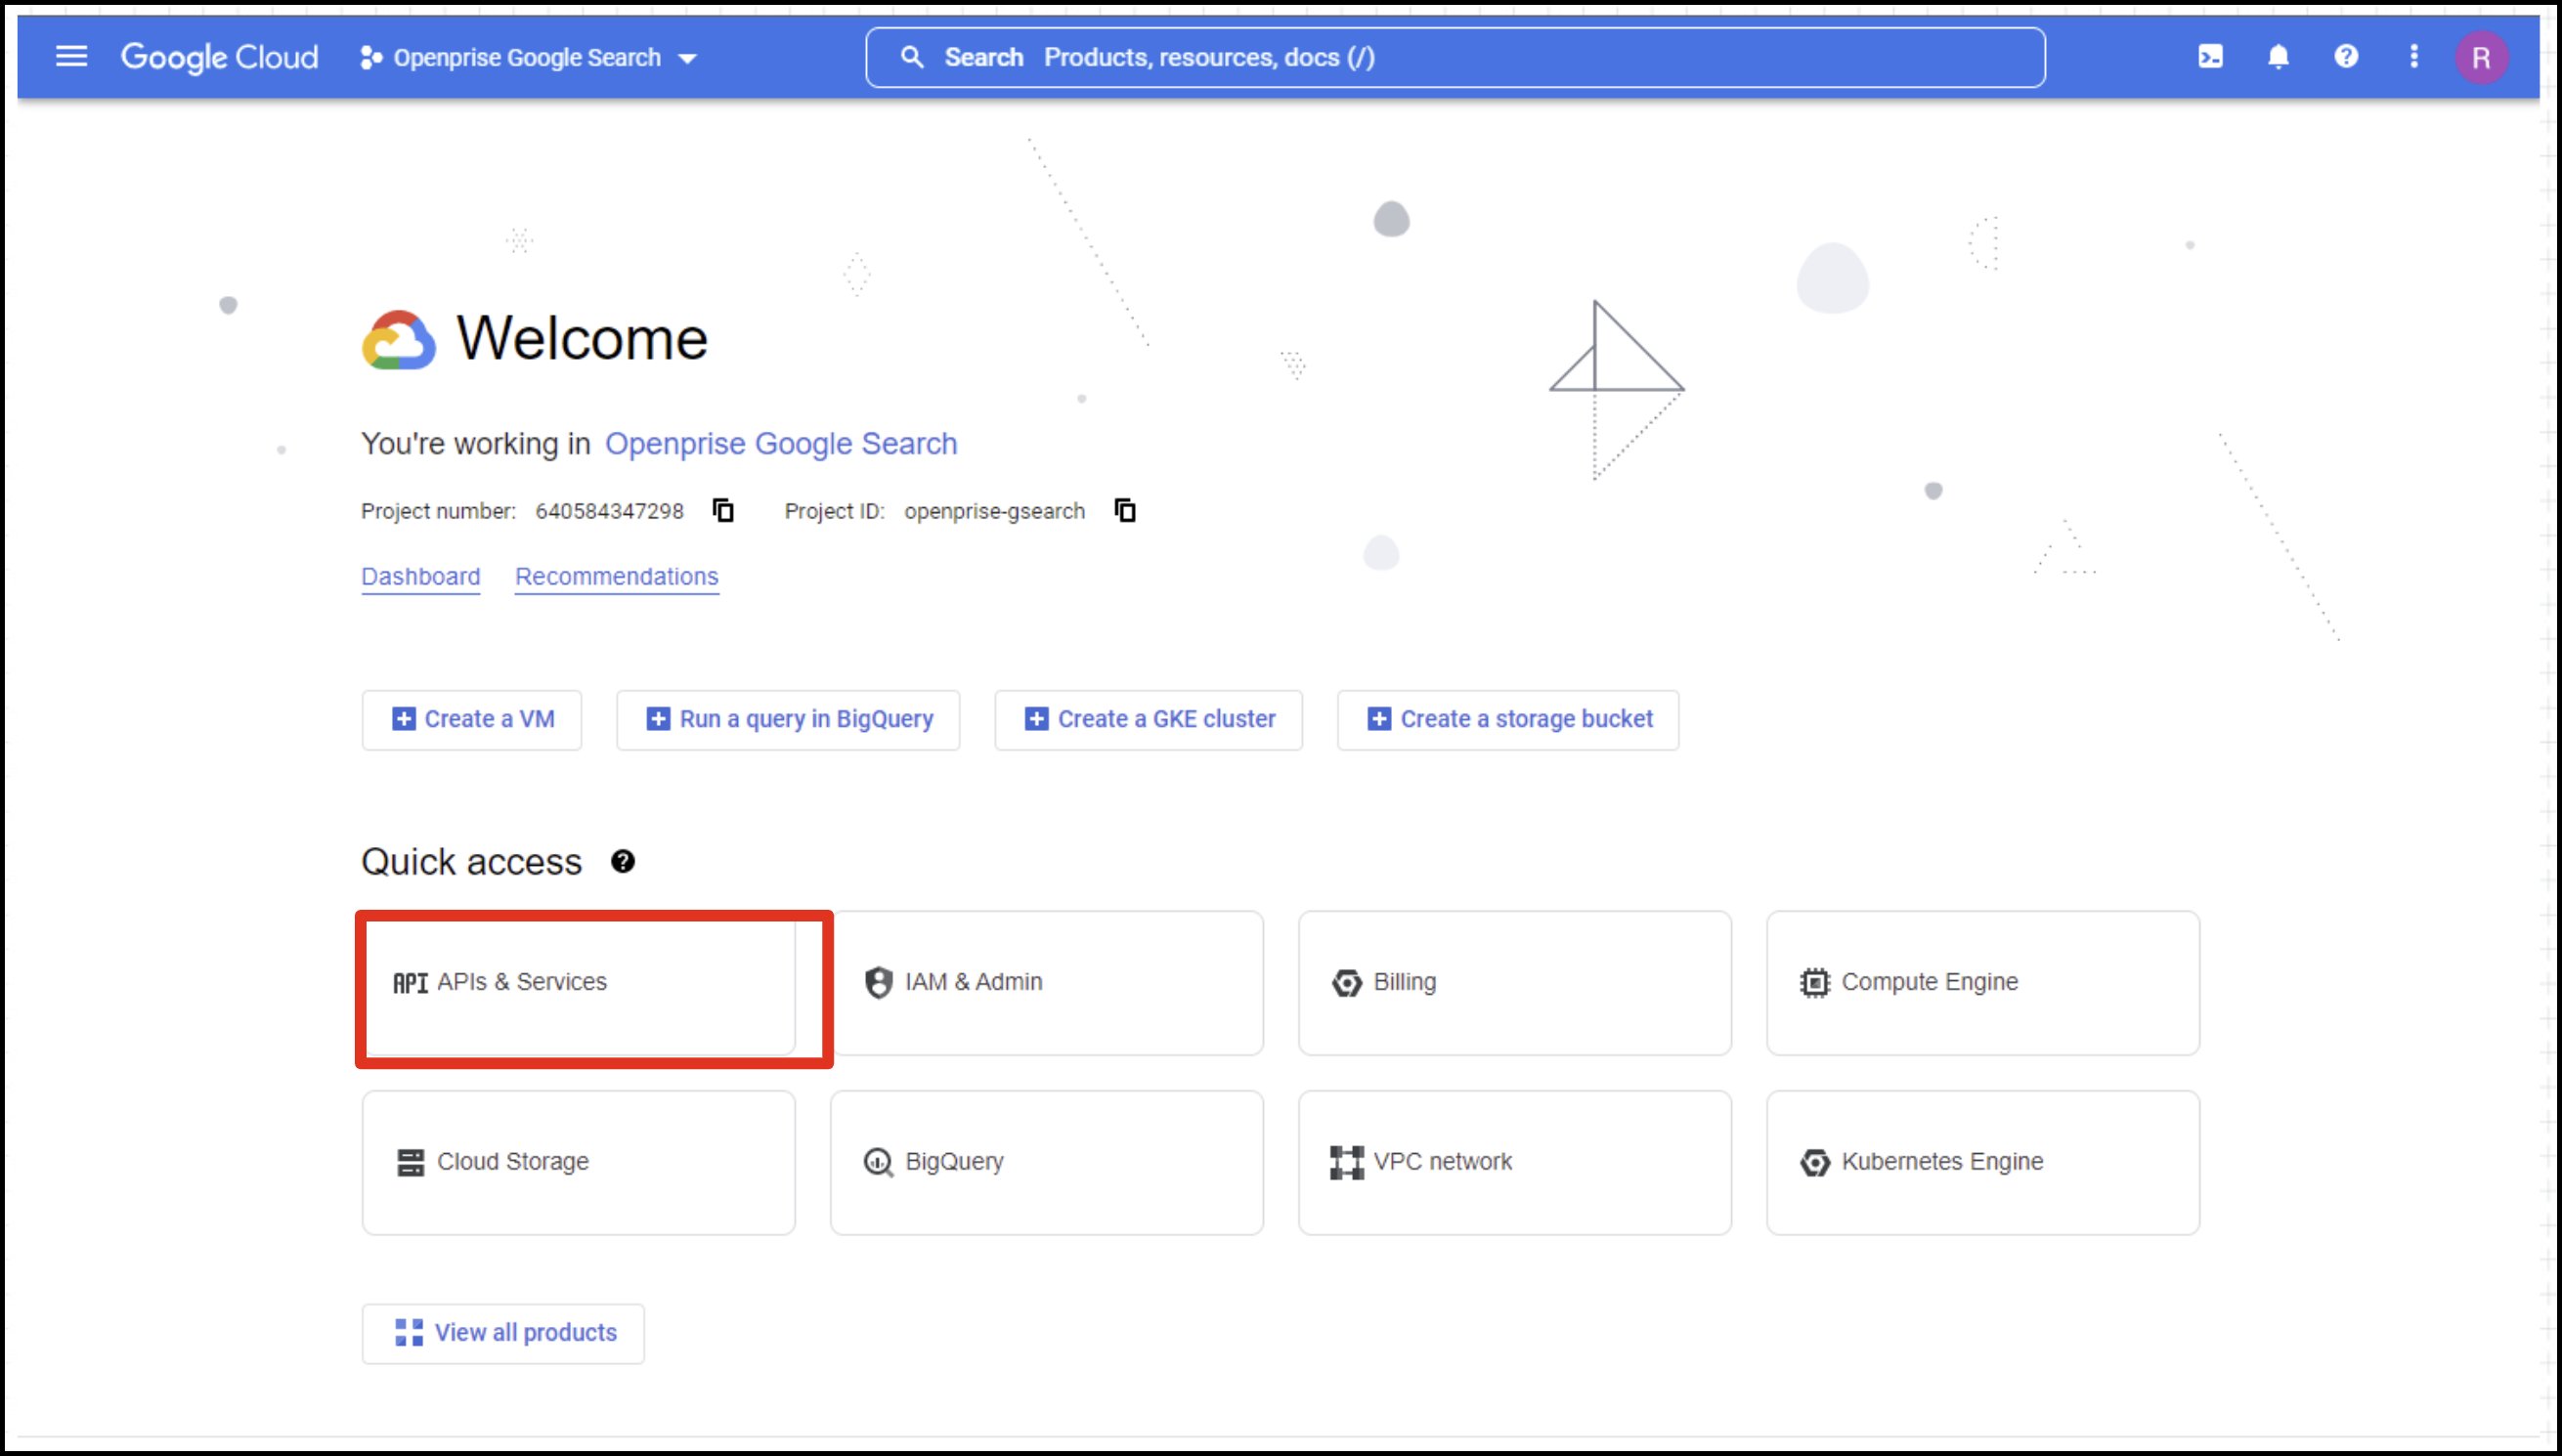Open the hamburger navigation menu
The image size is (2562, 1456).
pyautogui.click(x=71, y=57)
